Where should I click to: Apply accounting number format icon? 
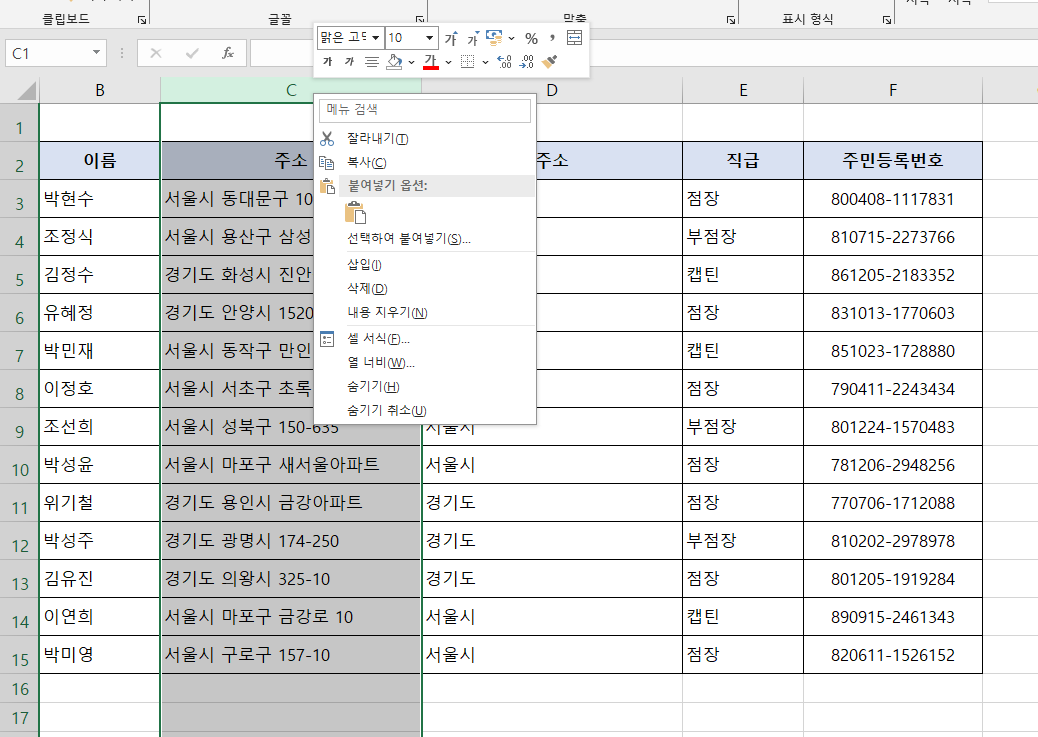494,38
